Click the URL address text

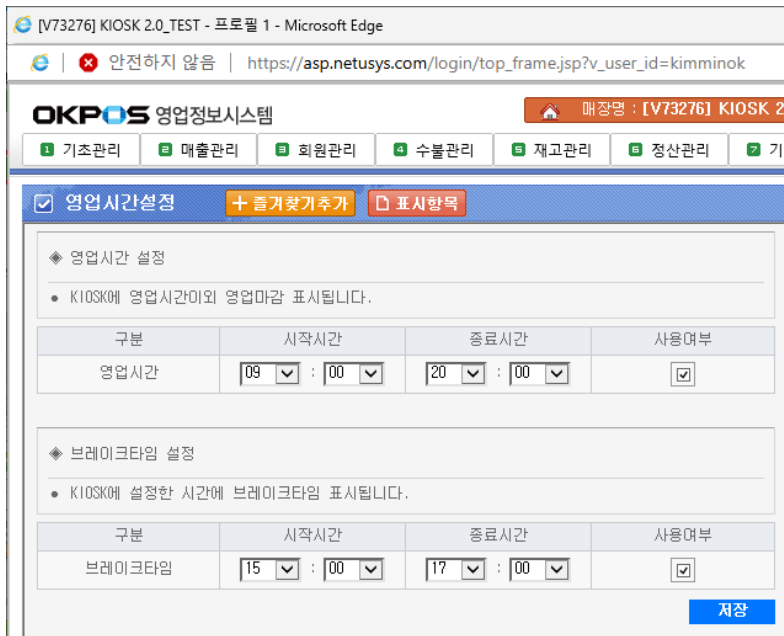[495, 63]
